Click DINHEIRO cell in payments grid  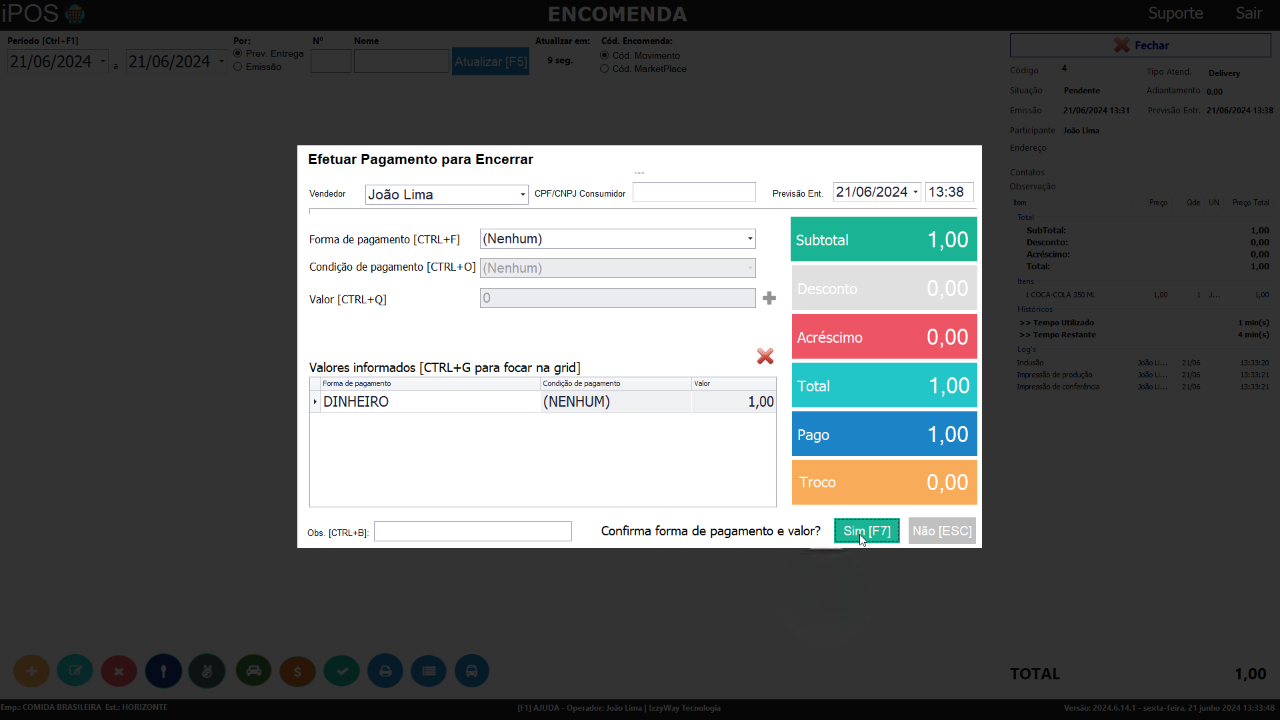[430, 402]
